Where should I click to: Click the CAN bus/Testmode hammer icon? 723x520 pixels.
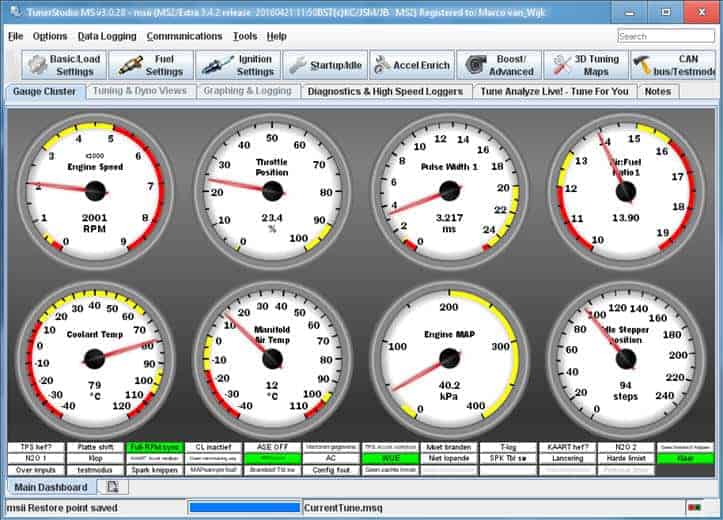(644, 65)
